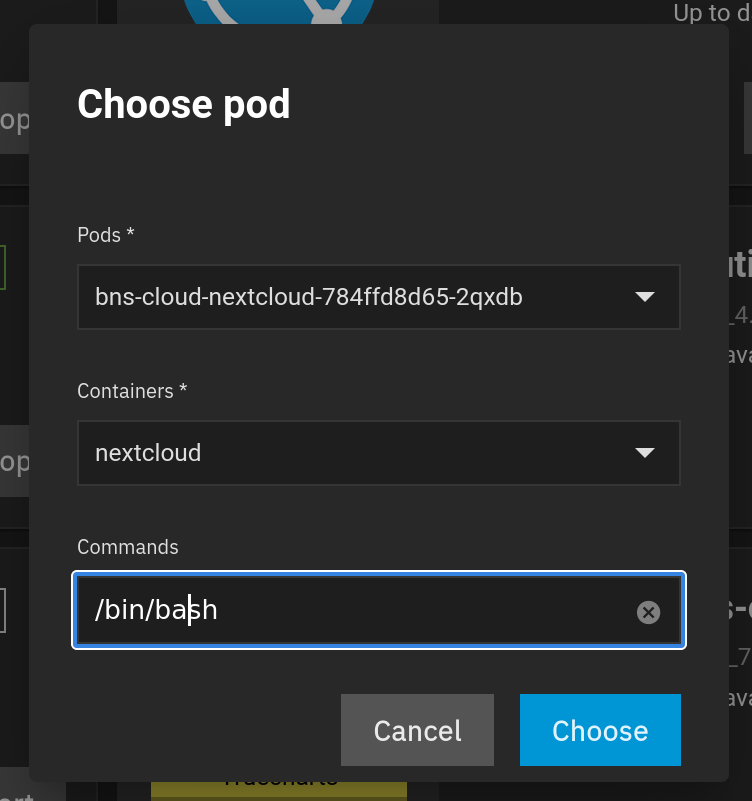
Task: Click the Containers field label
Action: click(x=132, y=391)
